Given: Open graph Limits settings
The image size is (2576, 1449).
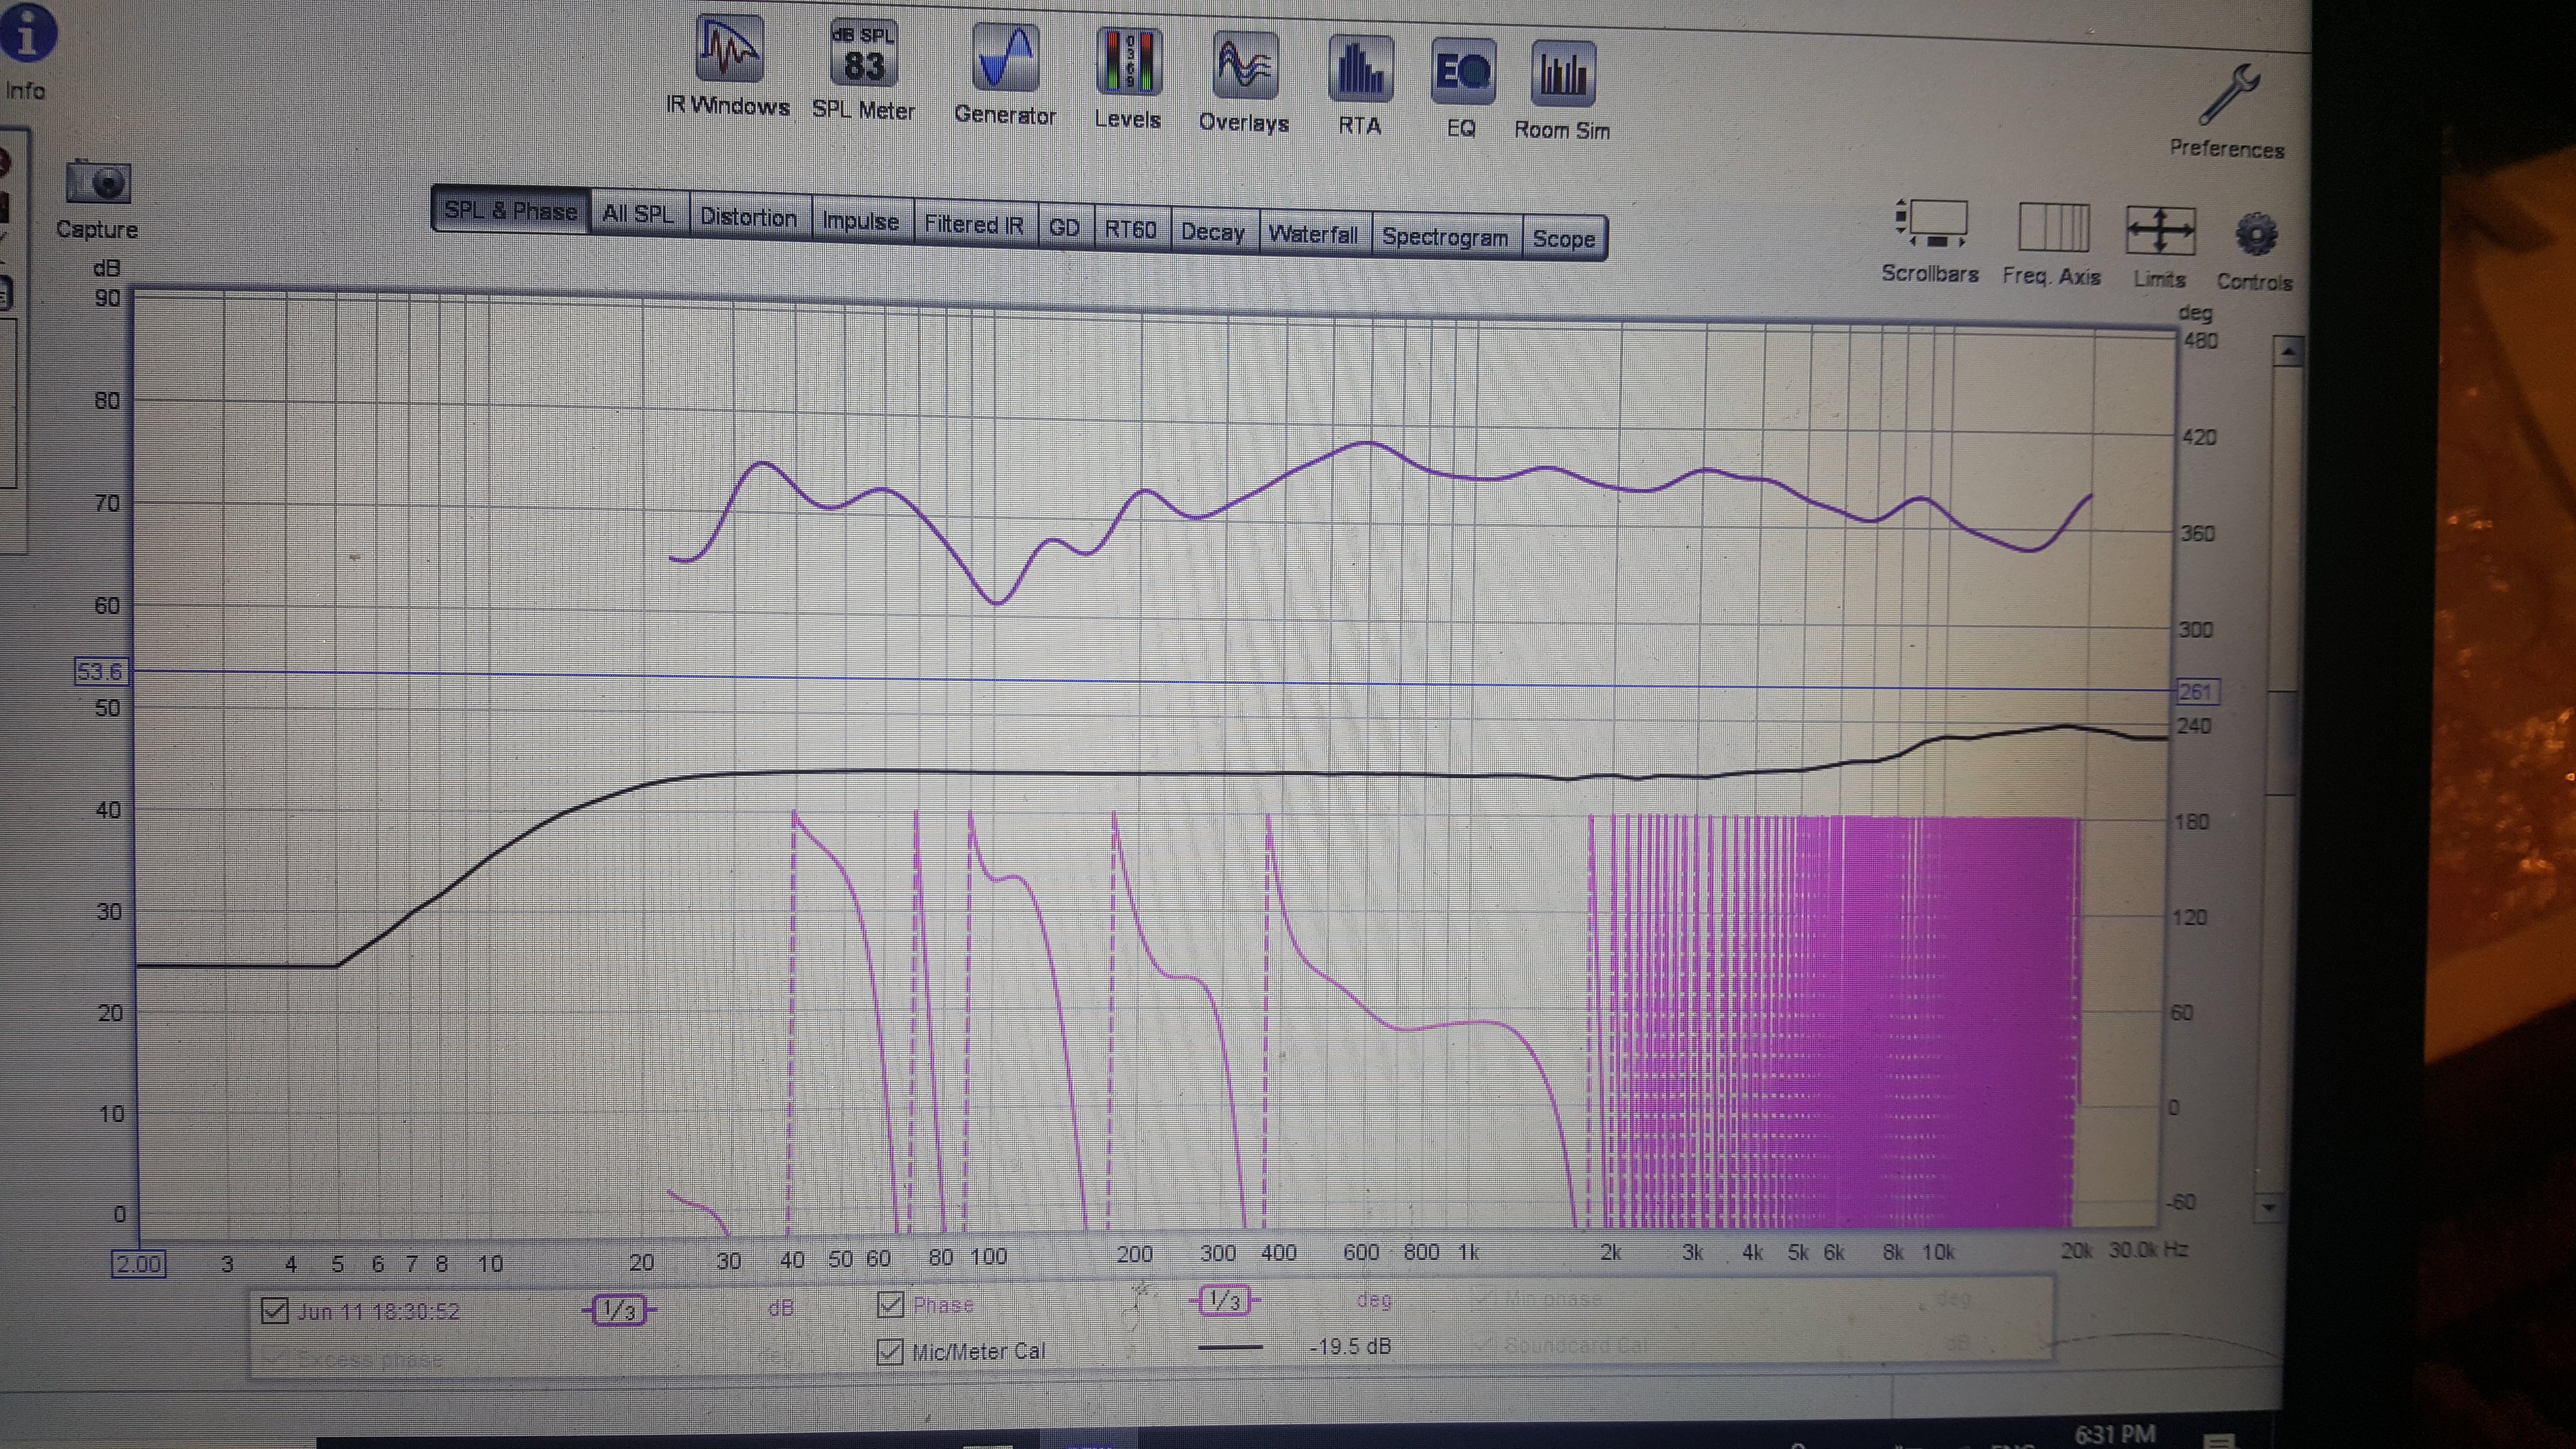Looking at the screenshot, I should [x=2160, y=248].
